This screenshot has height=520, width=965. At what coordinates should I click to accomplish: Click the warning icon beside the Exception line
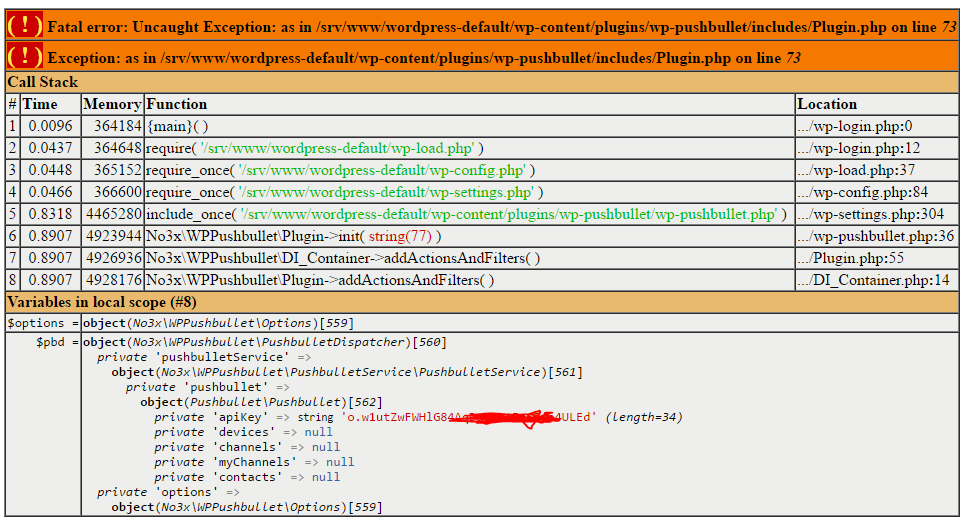pyautogui.click(x=25, y=57)
